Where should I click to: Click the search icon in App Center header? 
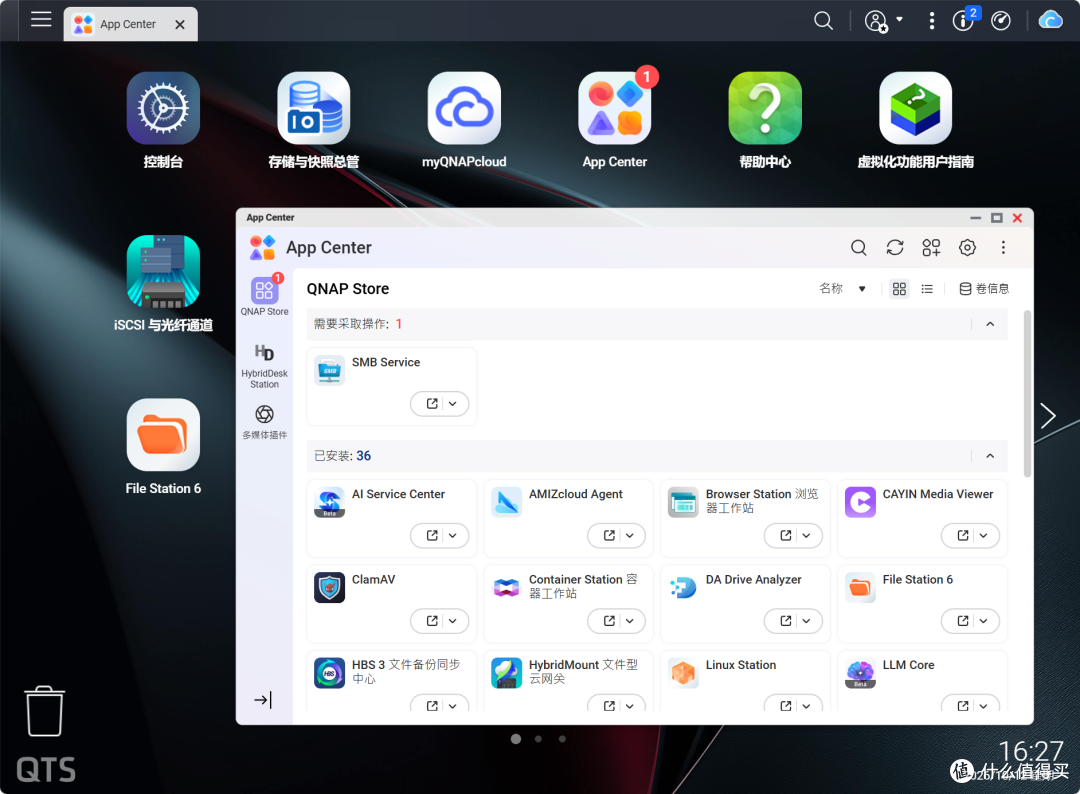pos(858,247)
